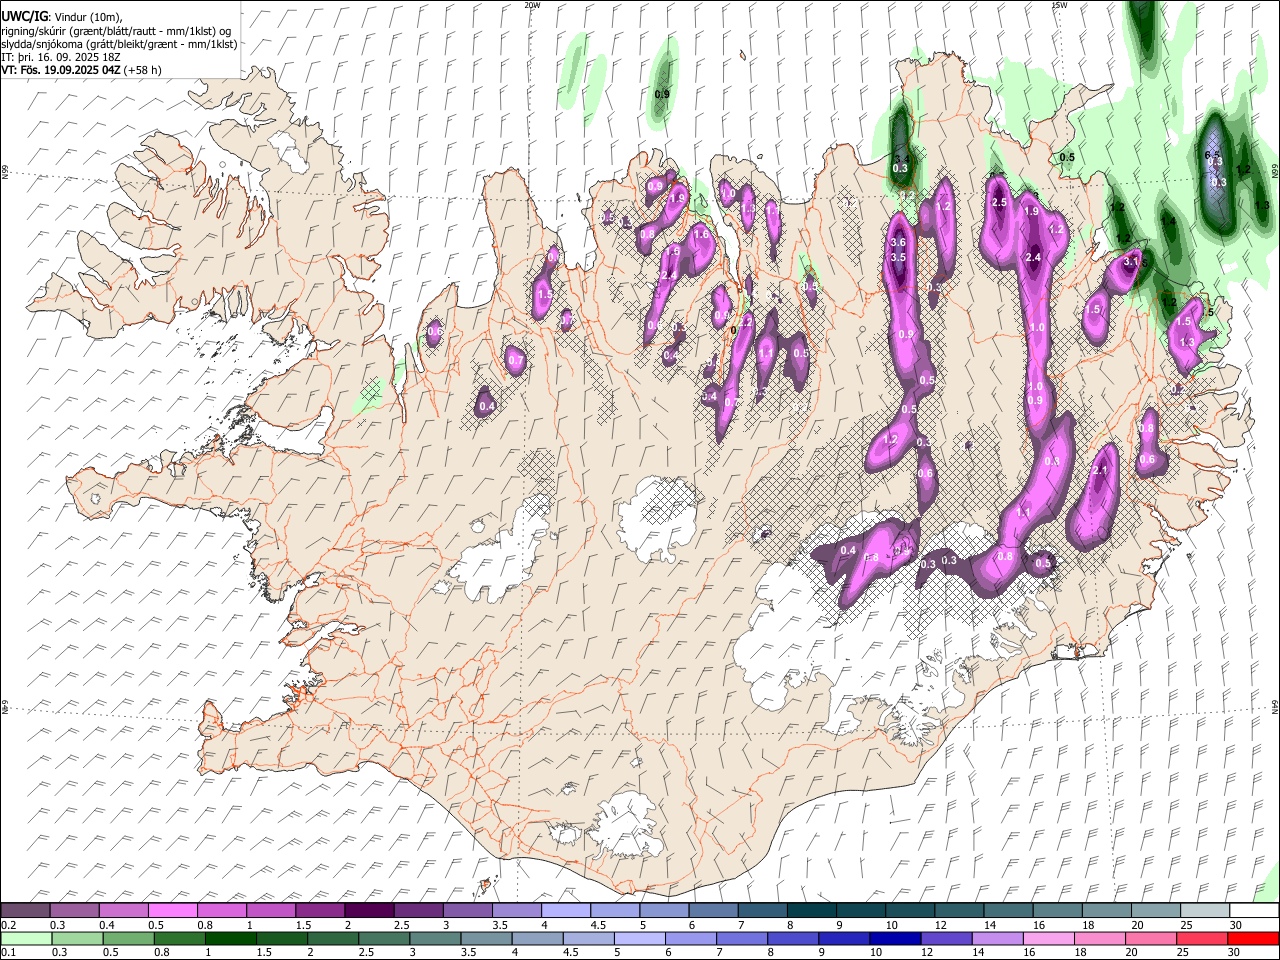Click the bottom-row swatch labeled 2.5
This screenshot has height=960, width=1280.
click(384, 939)
